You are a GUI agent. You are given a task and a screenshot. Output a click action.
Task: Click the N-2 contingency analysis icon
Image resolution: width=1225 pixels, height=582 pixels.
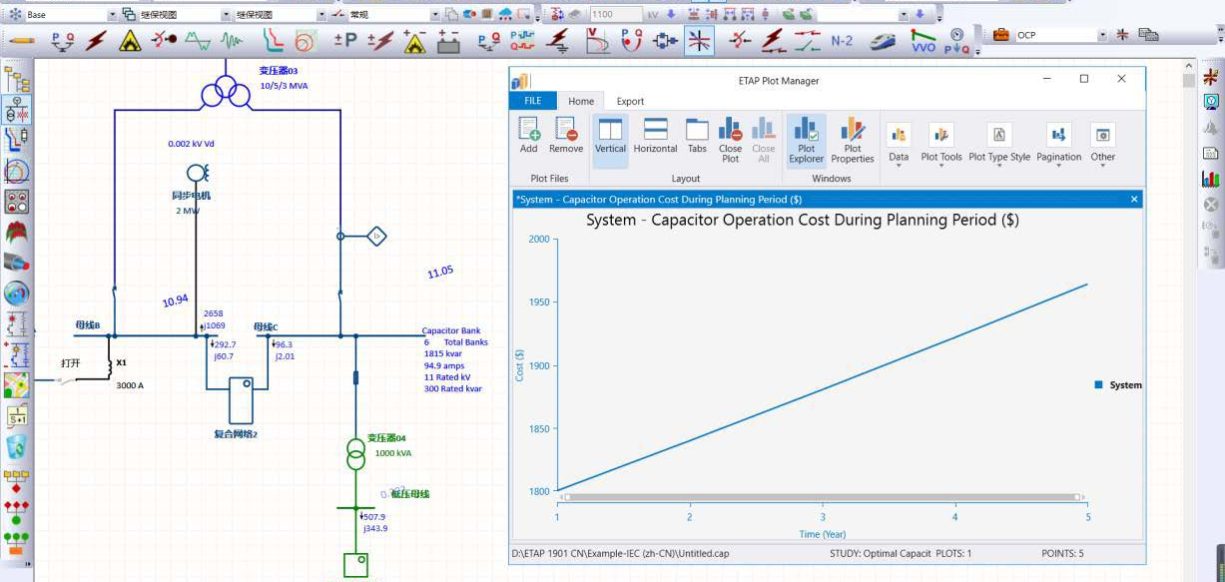pos(842,41)
